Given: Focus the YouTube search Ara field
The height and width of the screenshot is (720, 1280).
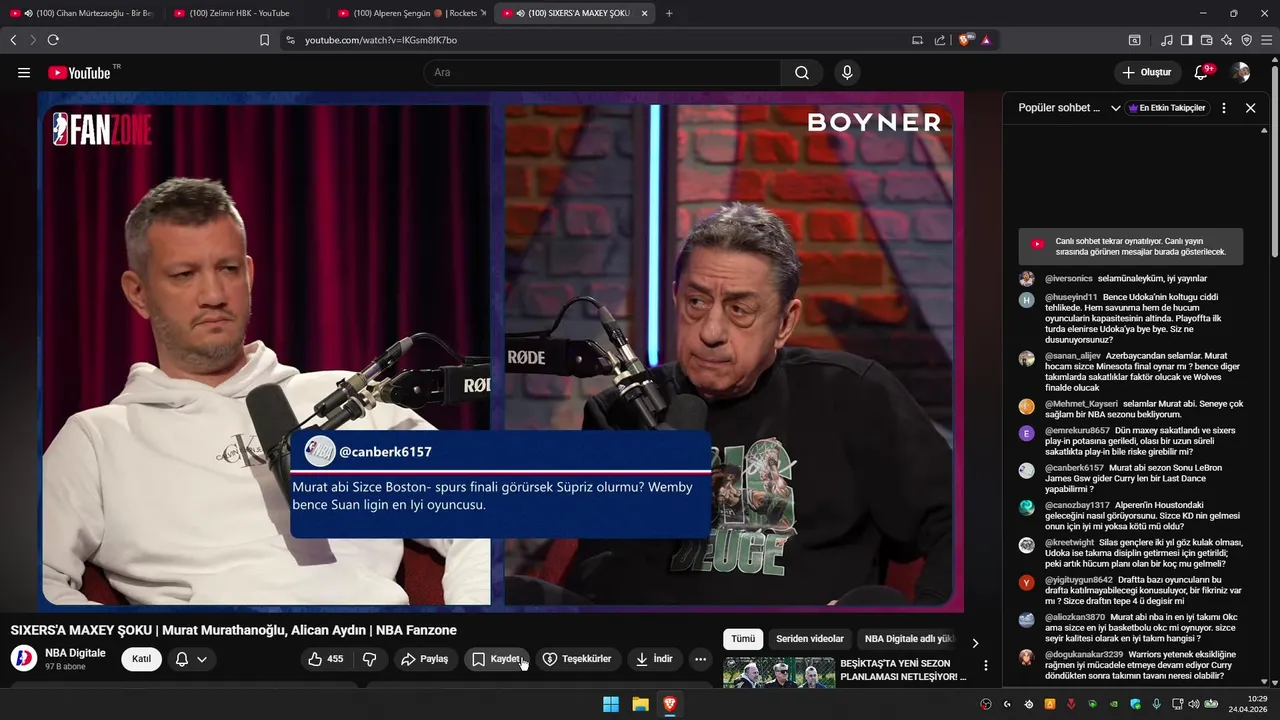Looking at the screenshot, I should 603,72.
